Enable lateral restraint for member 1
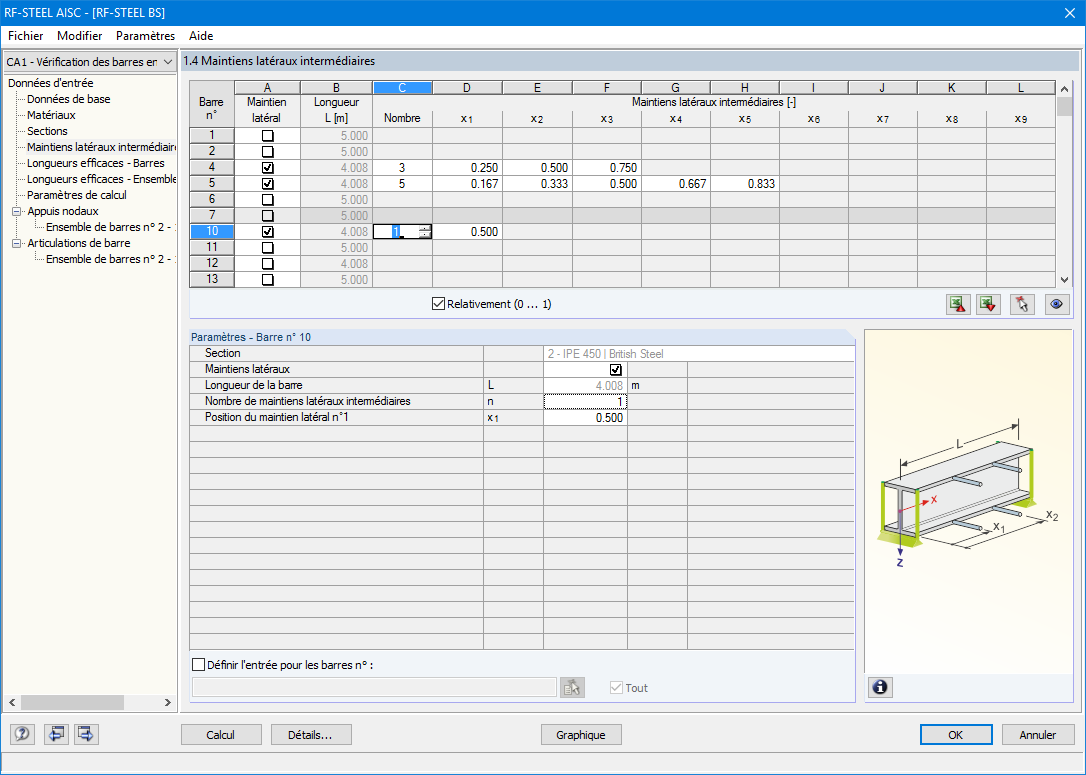The width and height of the screenshot is (1086, 775). (267, 136)
